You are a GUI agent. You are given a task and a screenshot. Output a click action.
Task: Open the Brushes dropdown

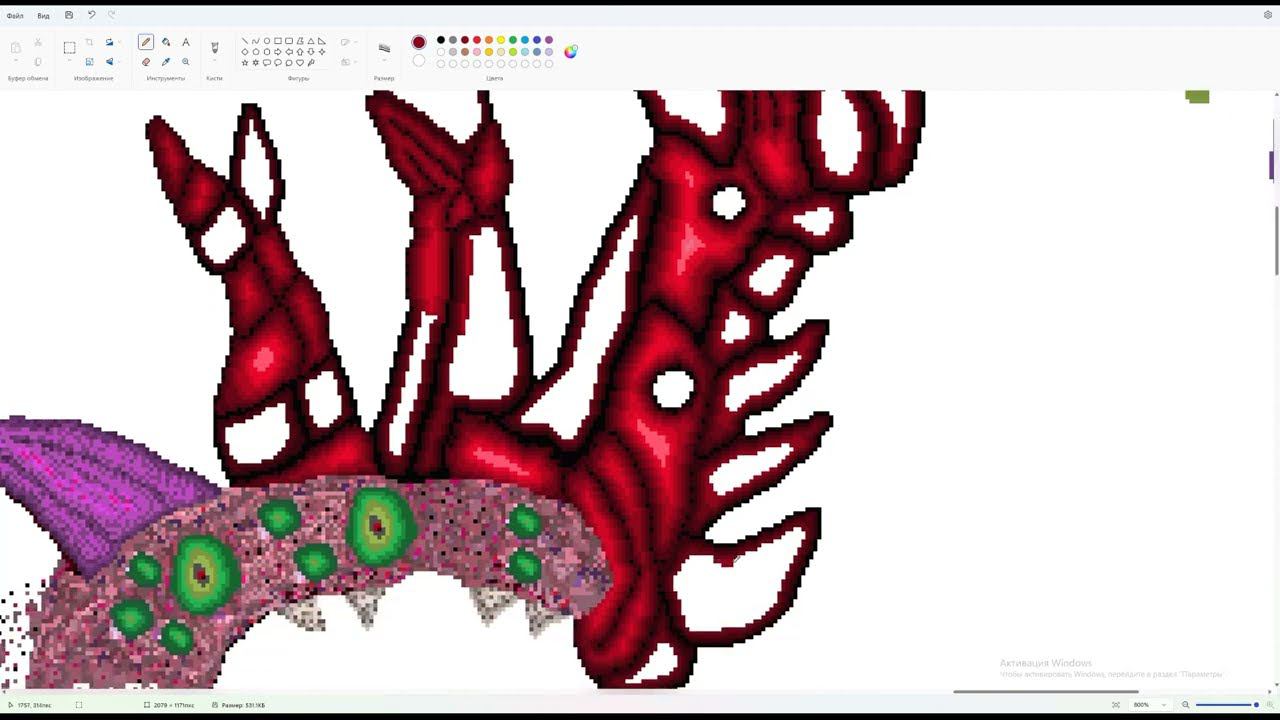(x=214, y=62)
